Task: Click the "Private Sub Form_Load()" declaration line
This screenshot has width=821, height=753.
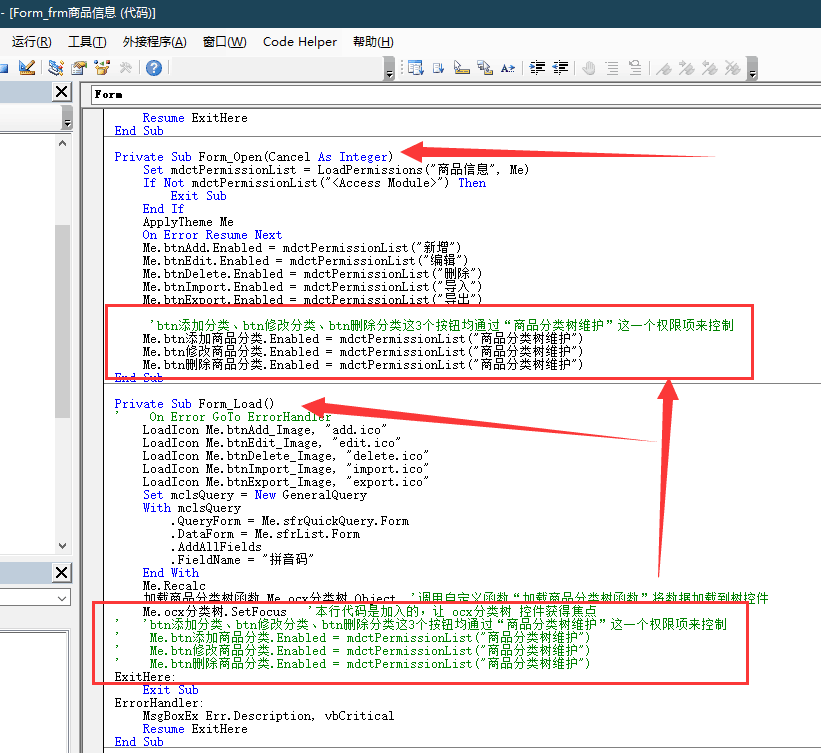Action: pyautogui.click(x=194, y=404)
